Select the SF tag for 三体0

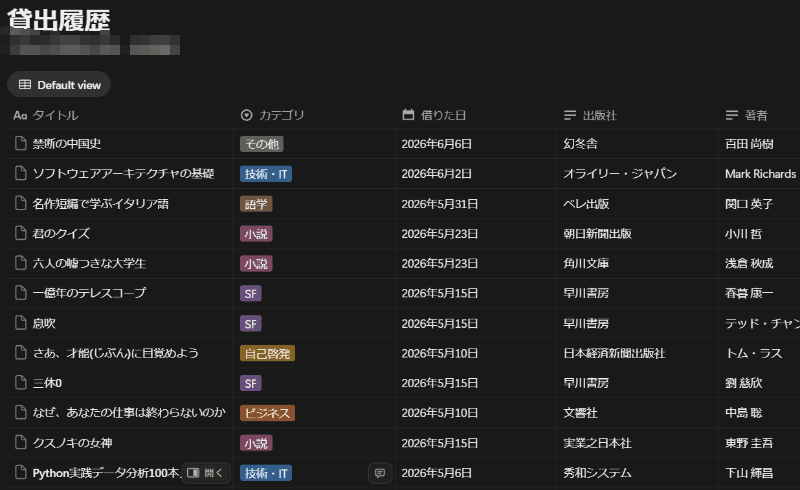(251, 383)
